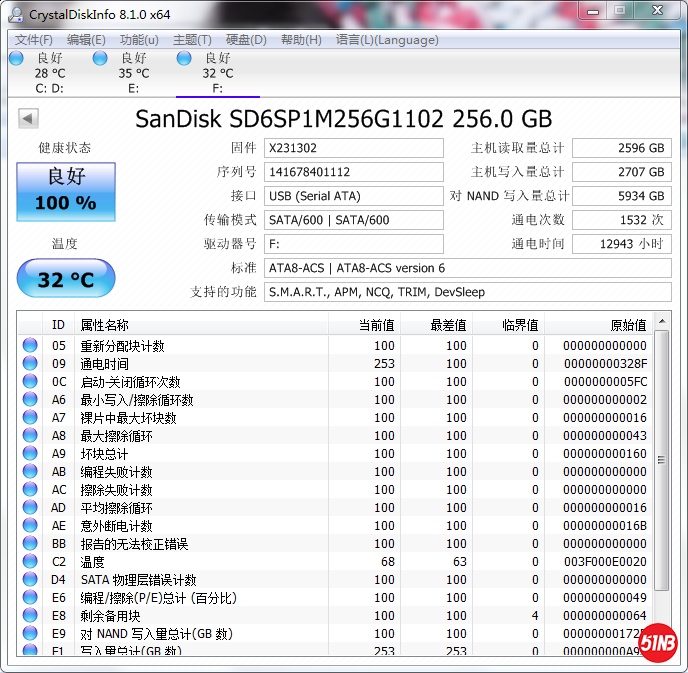Select the E: drive status orb

point(100,59)
